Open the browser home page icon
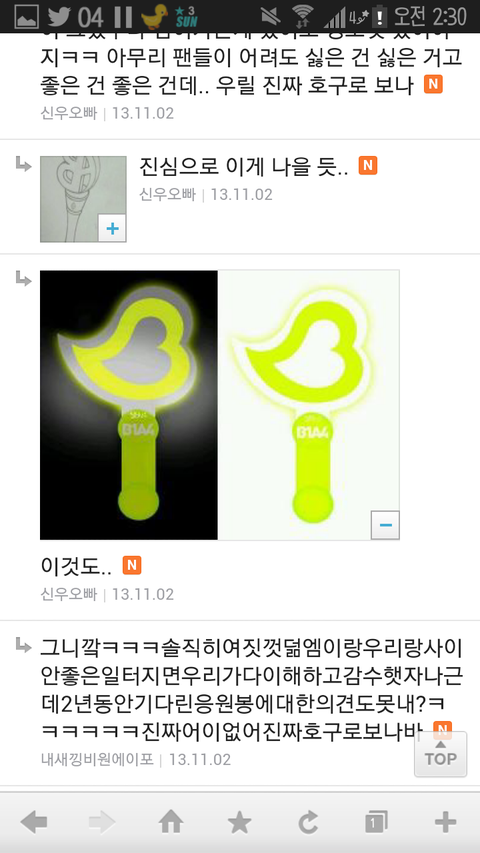The height and width of the screenshot is (853, 480). tap(171, 821)
